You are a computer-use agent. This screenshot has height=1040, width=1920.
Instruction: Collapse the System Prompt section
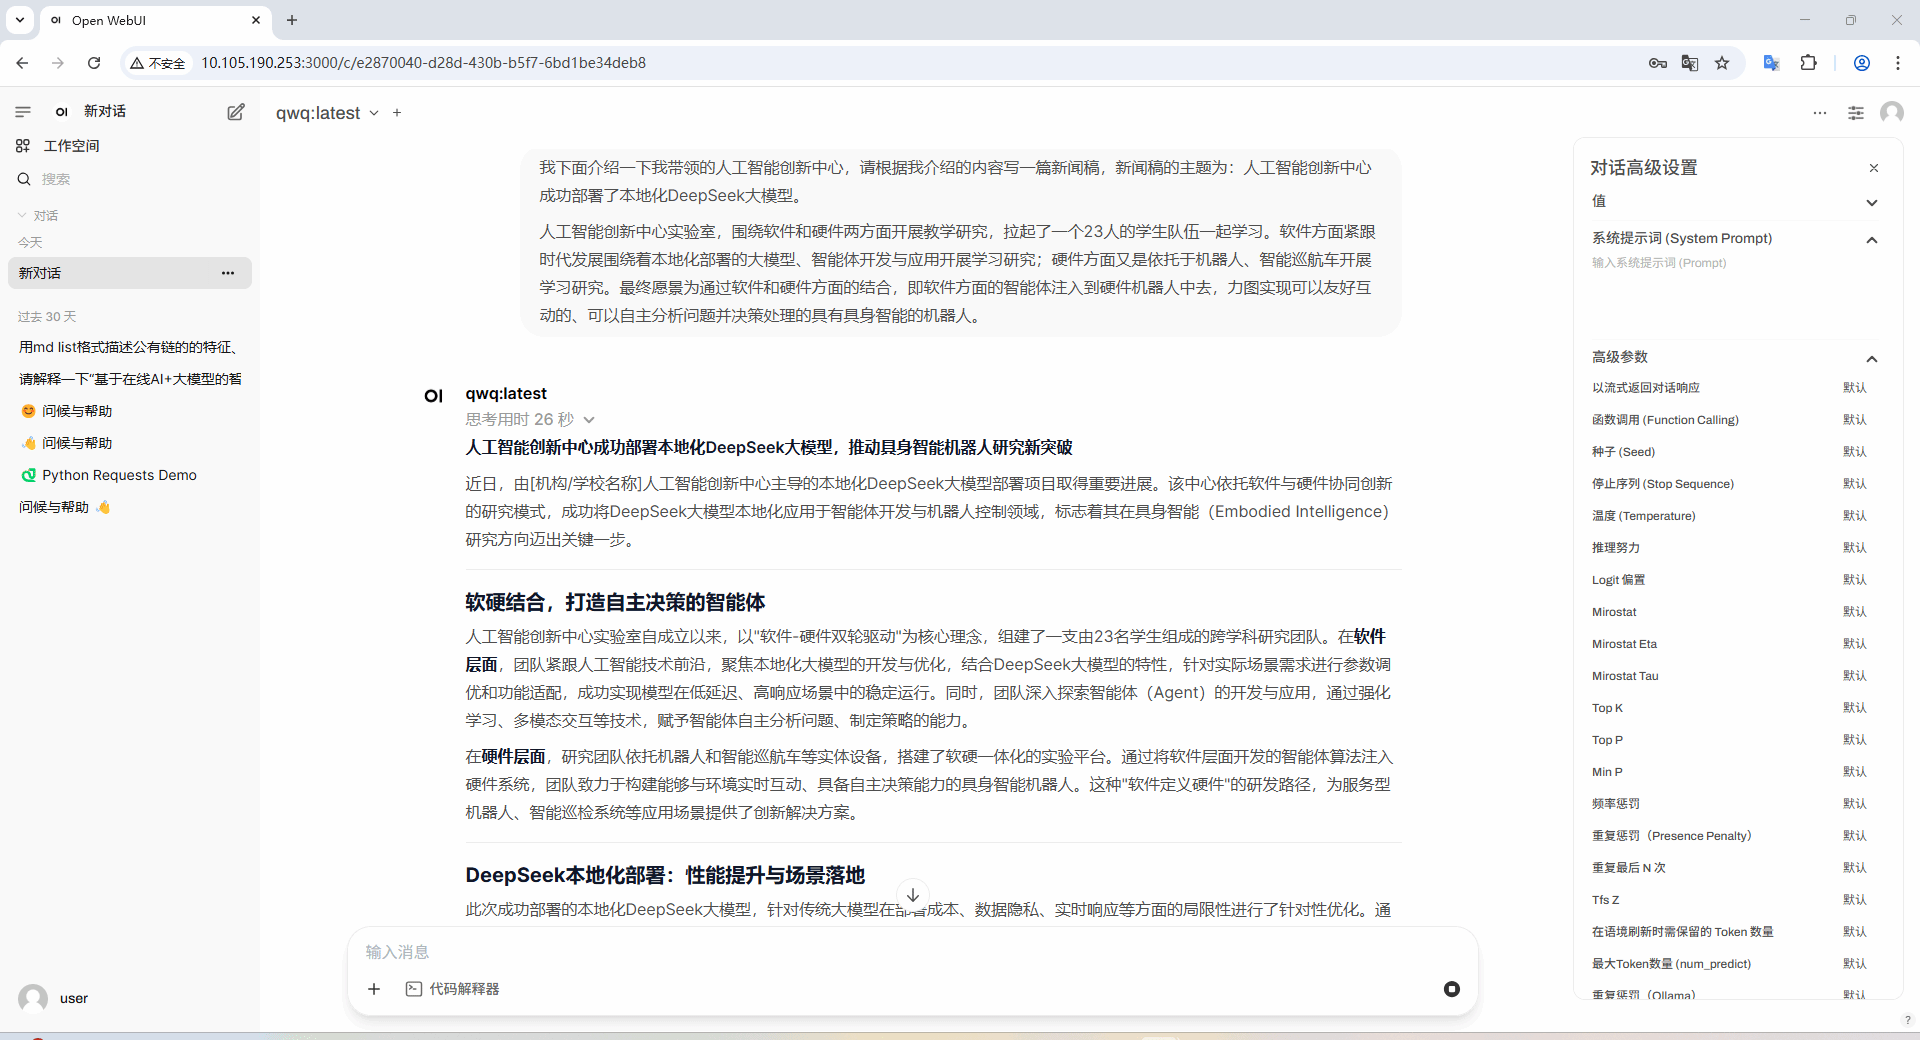pyautogui.click(x=1871, y=239)
